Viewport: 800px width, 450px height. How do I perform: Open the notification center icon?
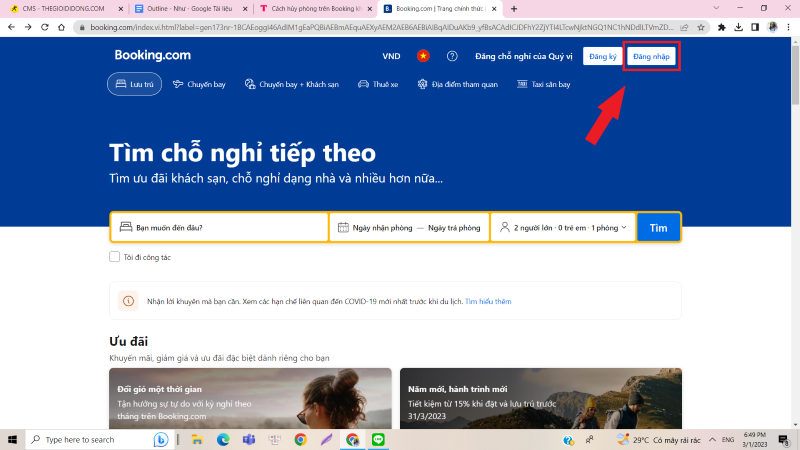784,440
